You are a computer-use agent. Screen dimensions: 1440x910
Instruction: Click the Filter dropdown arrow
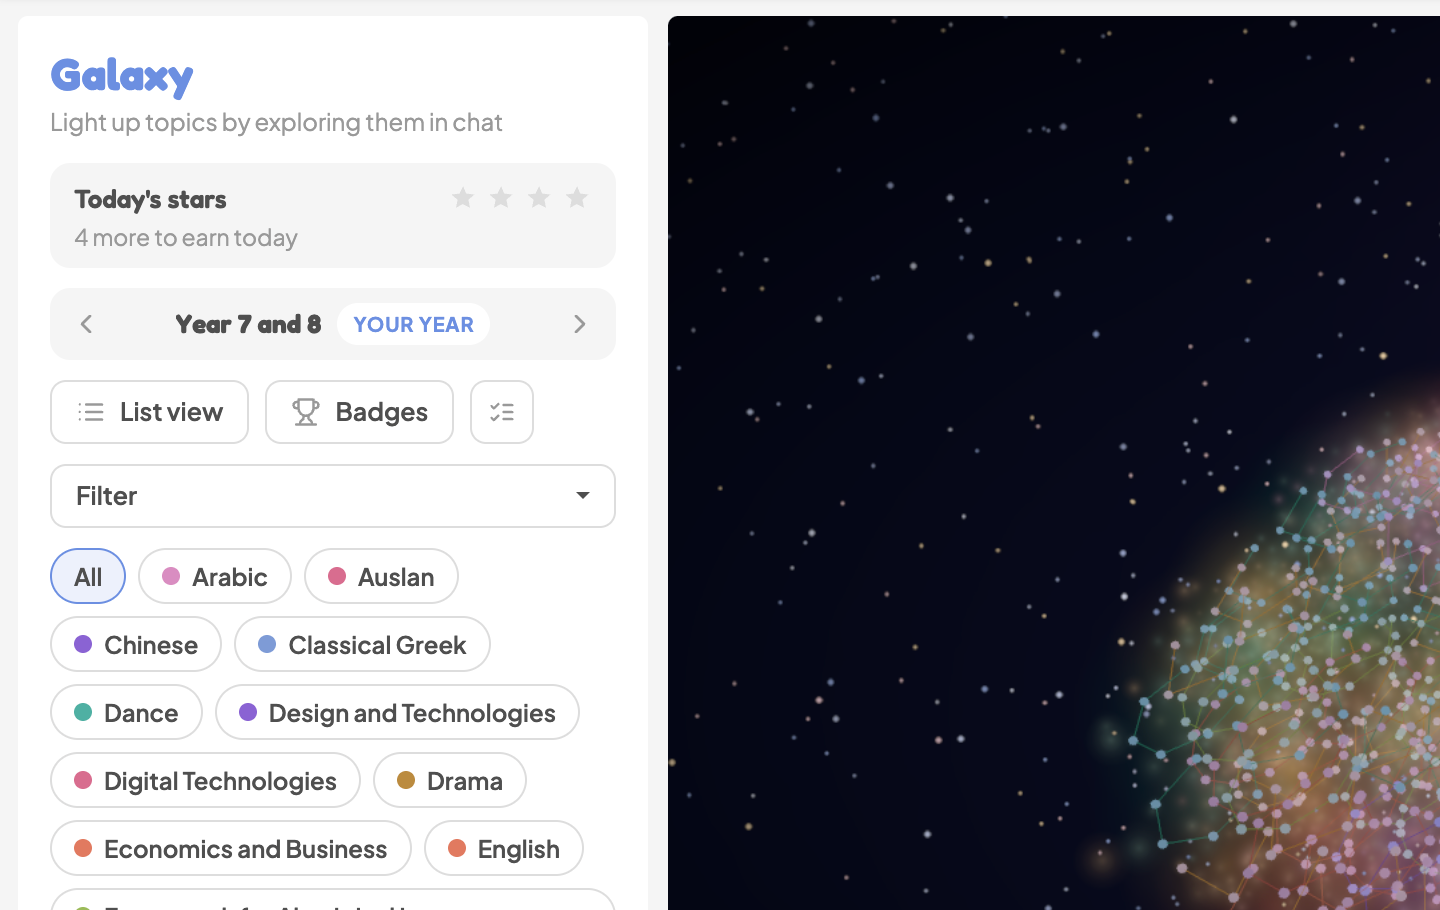[x=583, y=496]
